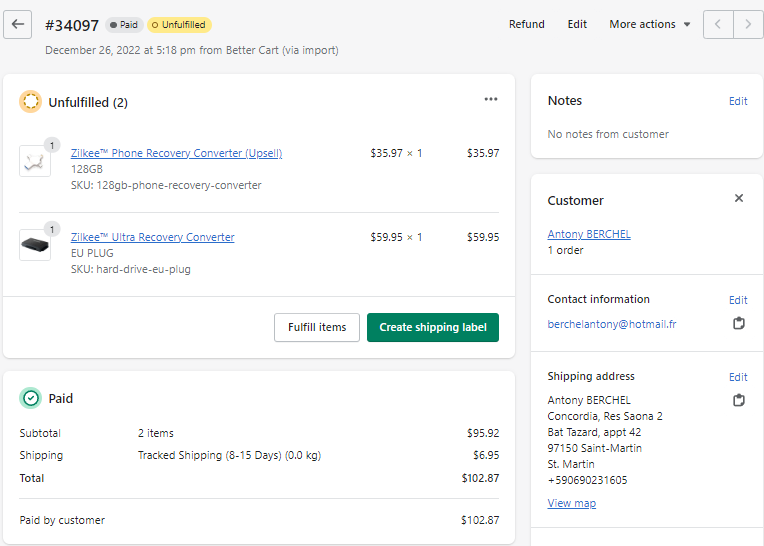The height and width of the screenshot is (546, 764).
Task: Click the green Paid checkmark icon
Action: (x=30, y=398)
